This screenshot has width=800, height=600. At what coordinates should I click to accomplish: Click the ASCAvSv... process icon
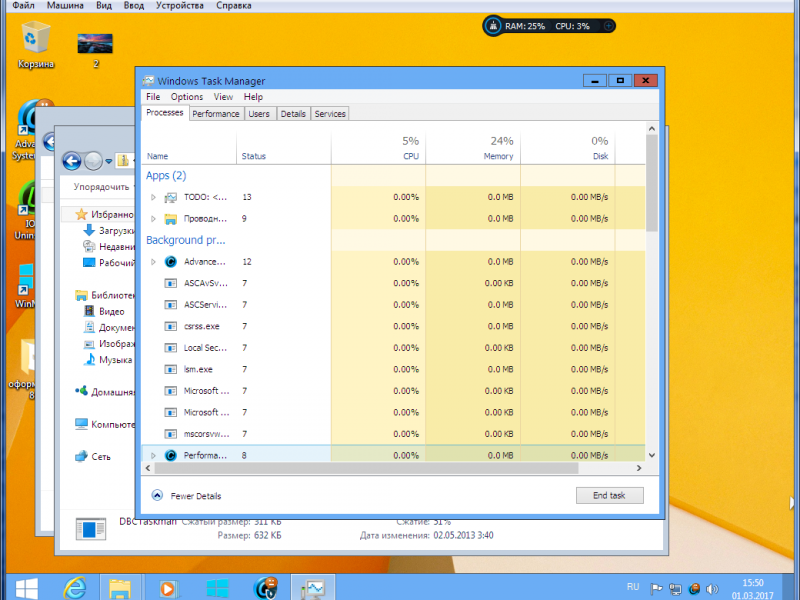(x=170, y=283)
